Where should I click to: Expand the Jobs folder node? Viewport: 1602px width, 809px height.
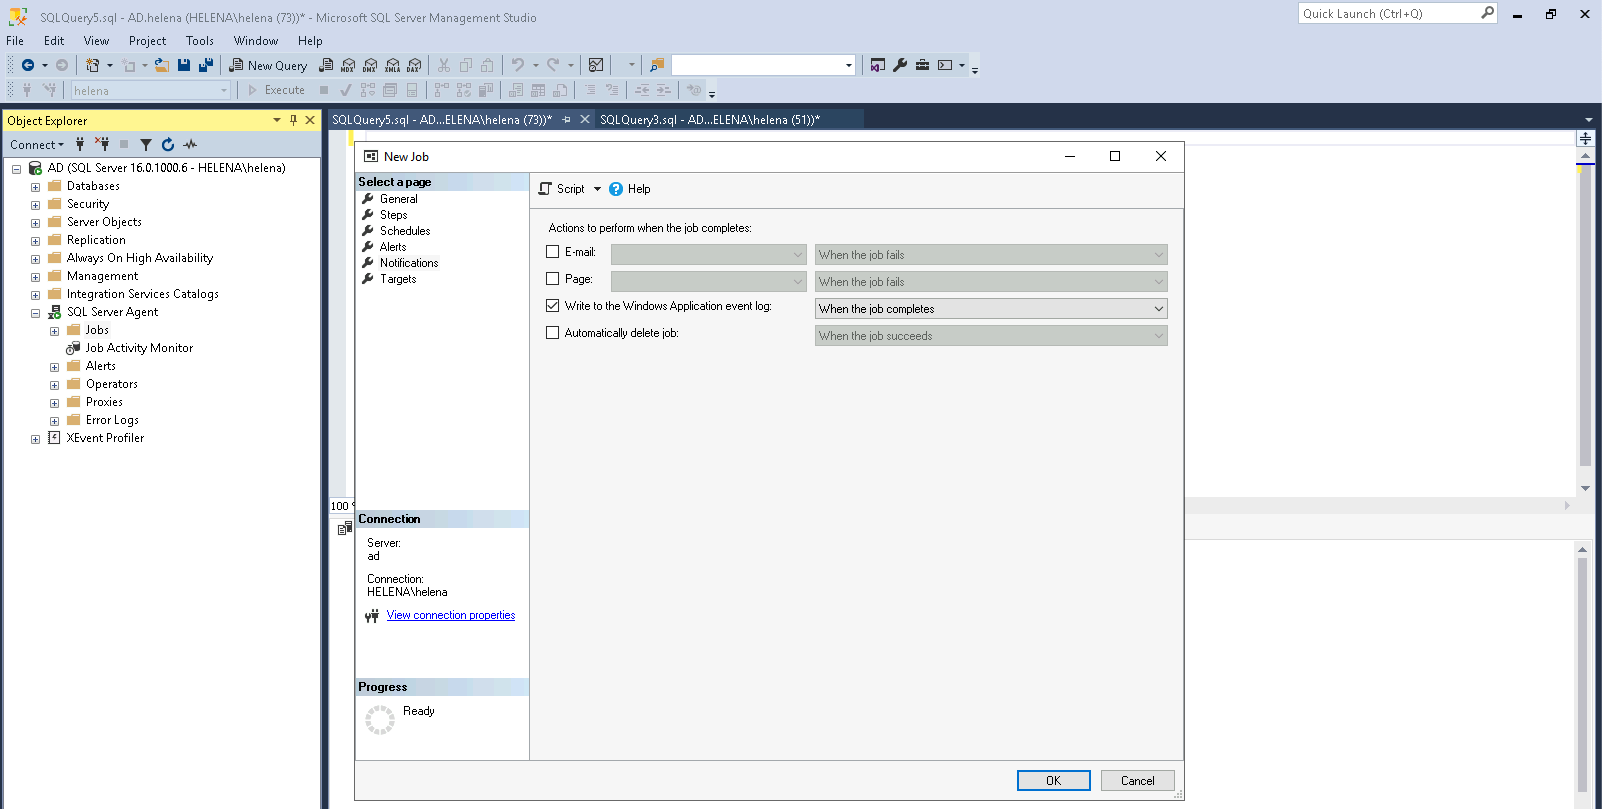pos(54,331)
